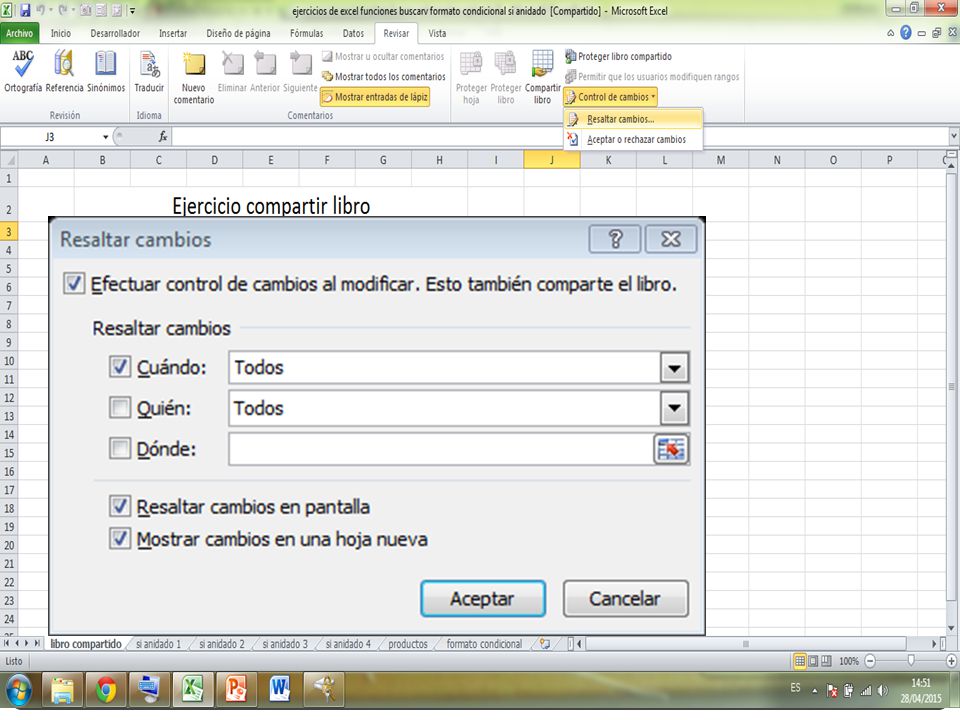The height and width of the screenshot is (720, 960).
Task: Switch to the 'si anidado 1' sheet tab
Action: pos(159,644)
